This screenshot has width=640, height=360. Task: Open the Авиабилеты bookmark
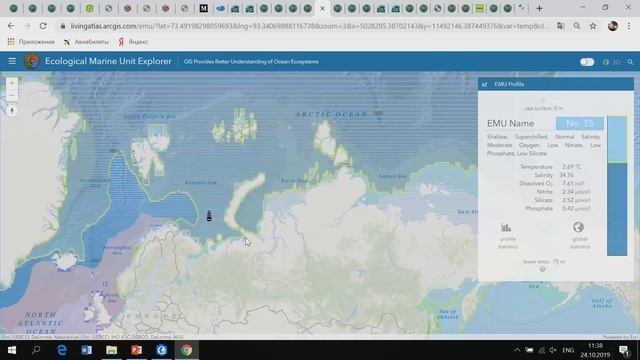pyautogui.click(x=86, y=42)
